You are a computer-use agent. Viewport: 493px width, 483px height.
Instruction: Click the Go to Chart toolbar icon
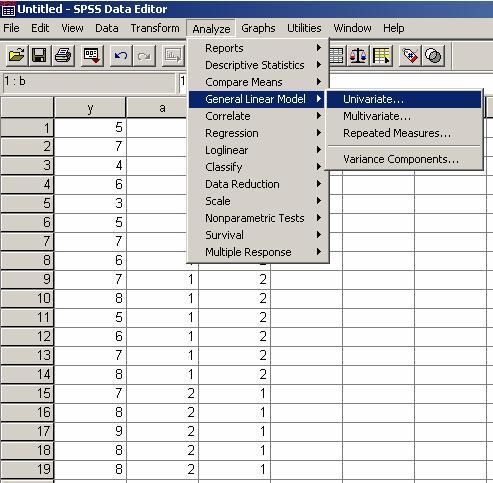pos(173,55)
